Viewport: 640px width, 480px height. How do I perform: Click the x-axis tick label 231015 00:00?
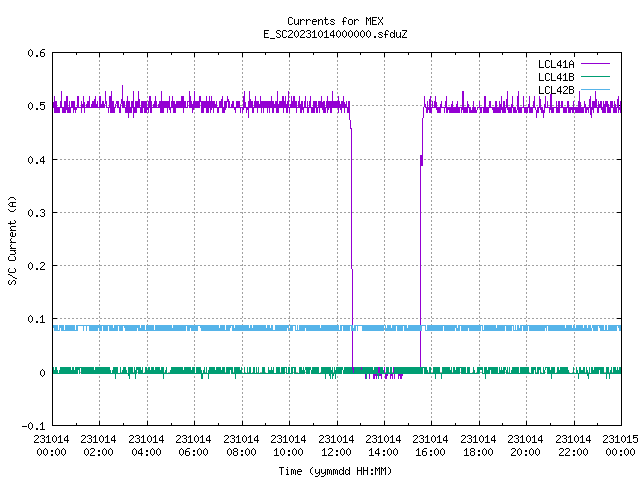coord(620,446)
